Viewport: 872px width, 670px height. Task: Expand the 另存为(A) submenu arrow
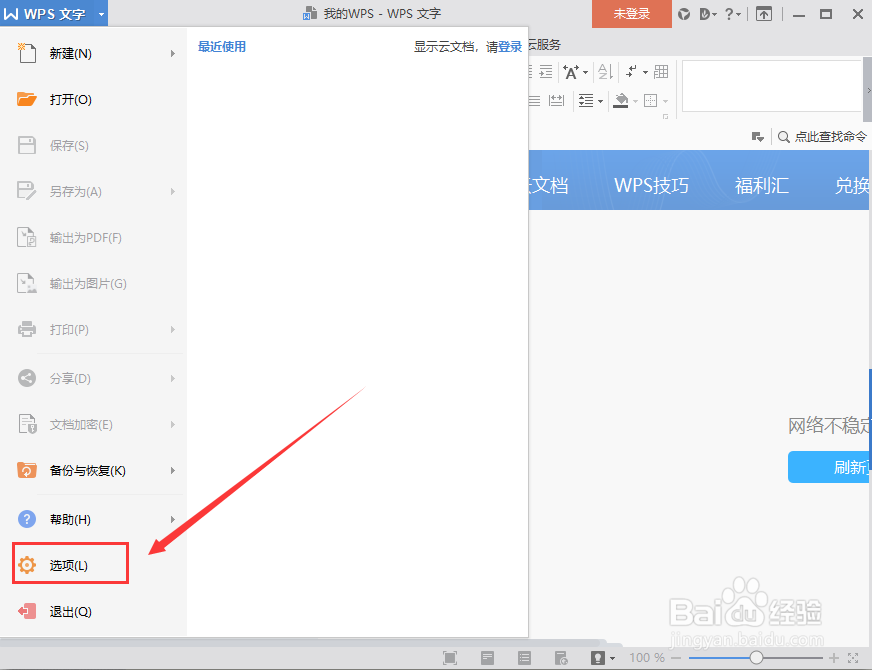click(173, 191)
